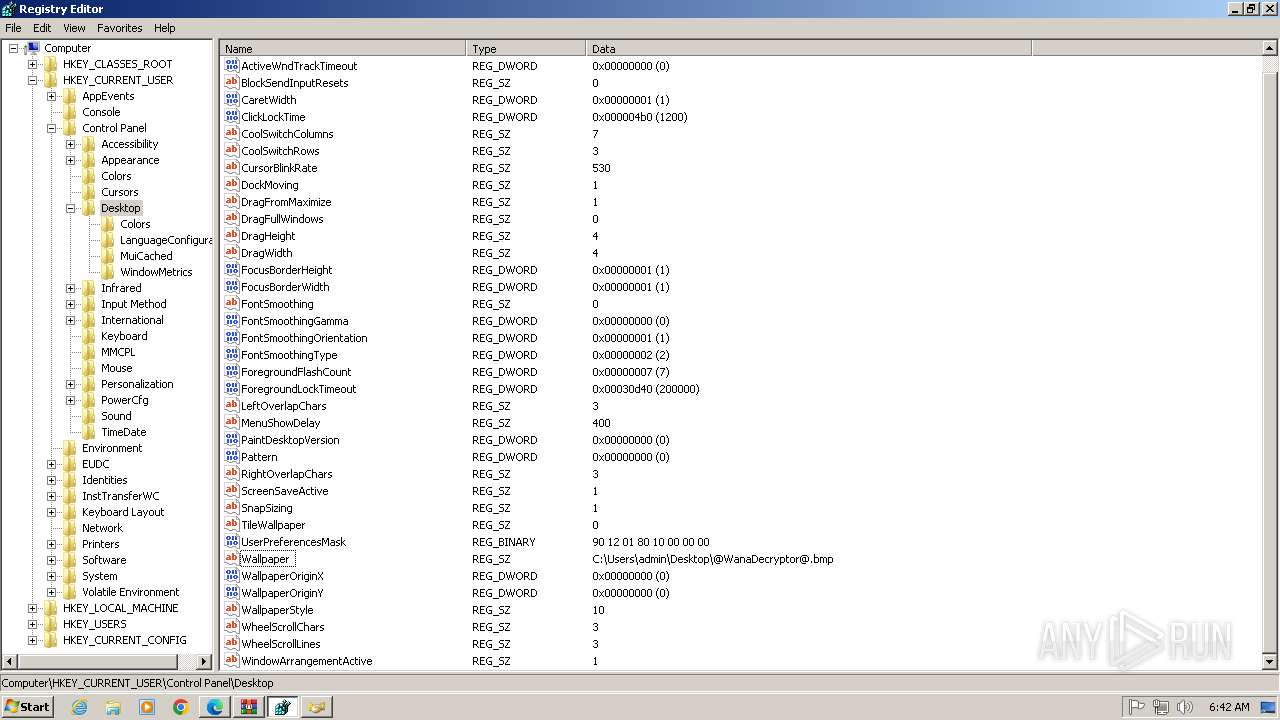The image size is (1280, 720).
Task: Collapse the HKEY_CURRENT_USER key
Action: [32, 80]
